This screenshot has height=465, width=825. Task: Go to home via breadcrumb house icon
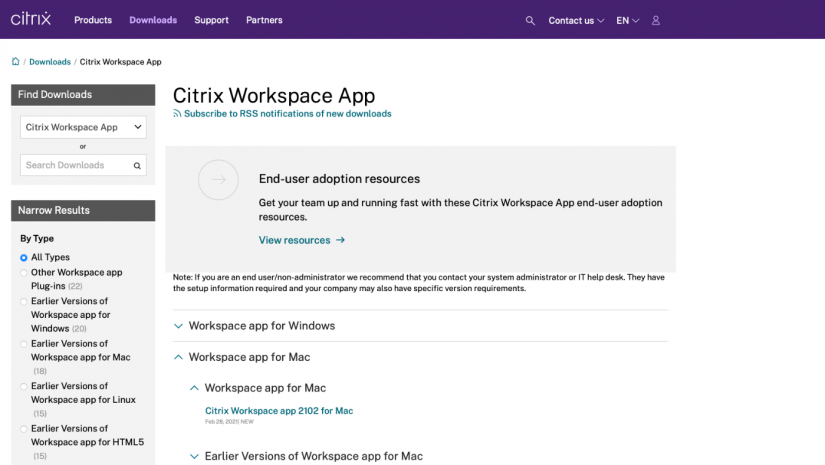point(16,62)
